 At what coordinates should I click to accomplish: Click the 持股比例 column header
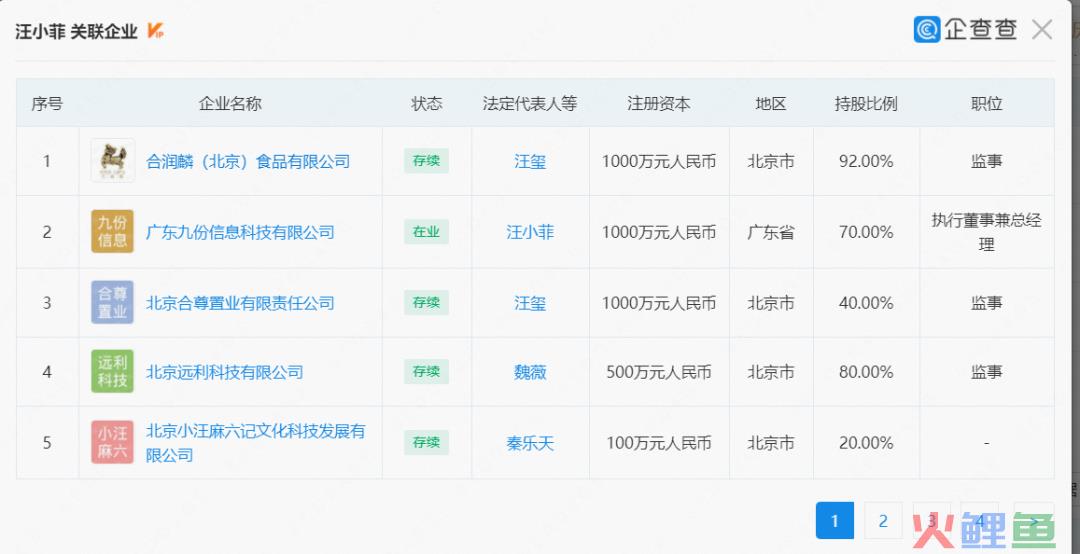866,103
